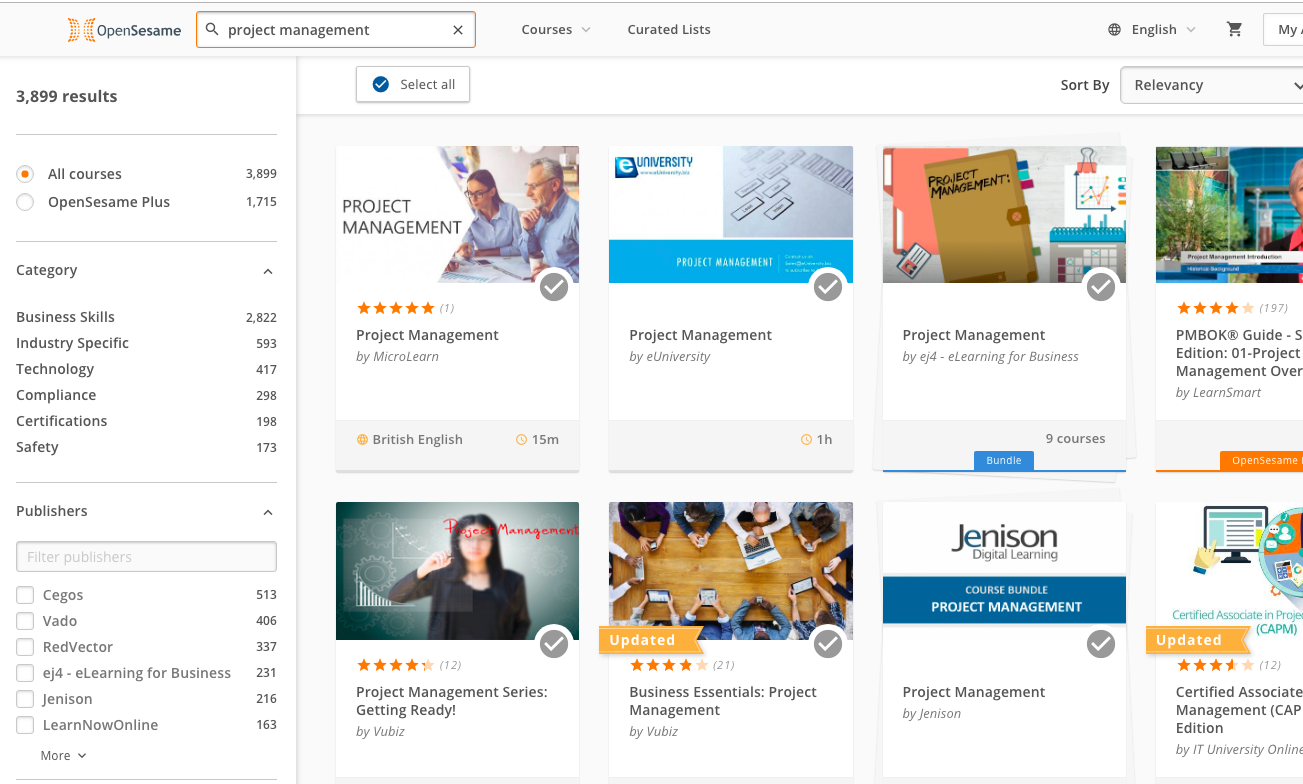
Task: Open Curated Lists page
Action: (x=669, y=30)
